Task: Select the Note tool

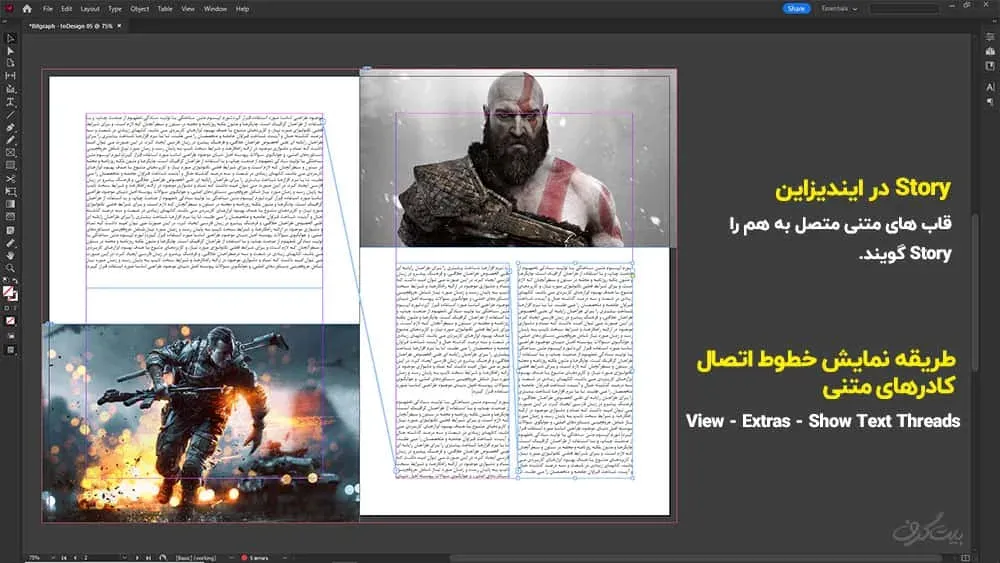Action: point(10,230)
